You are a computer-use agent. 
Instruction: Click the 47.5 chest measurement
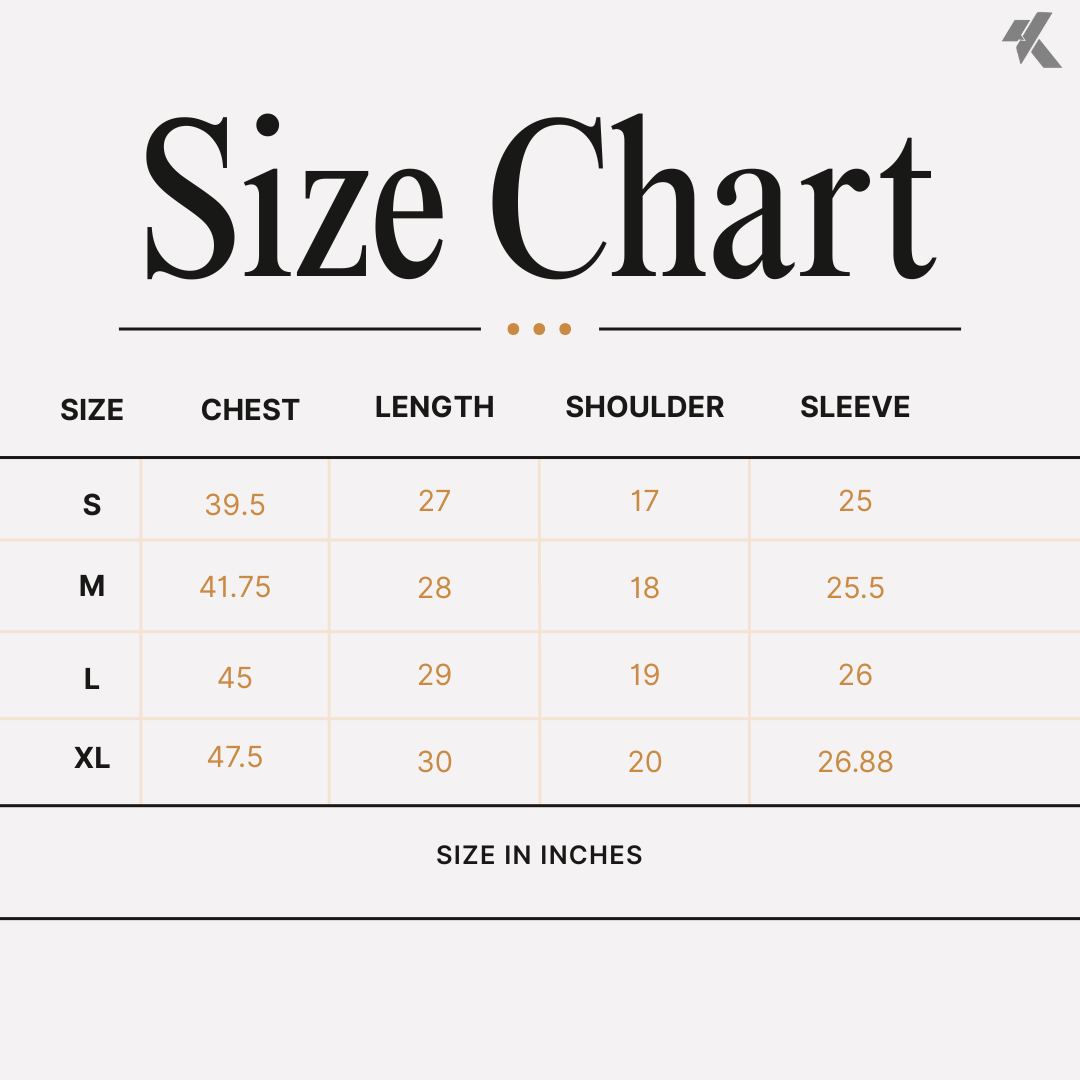coord(235,757)
